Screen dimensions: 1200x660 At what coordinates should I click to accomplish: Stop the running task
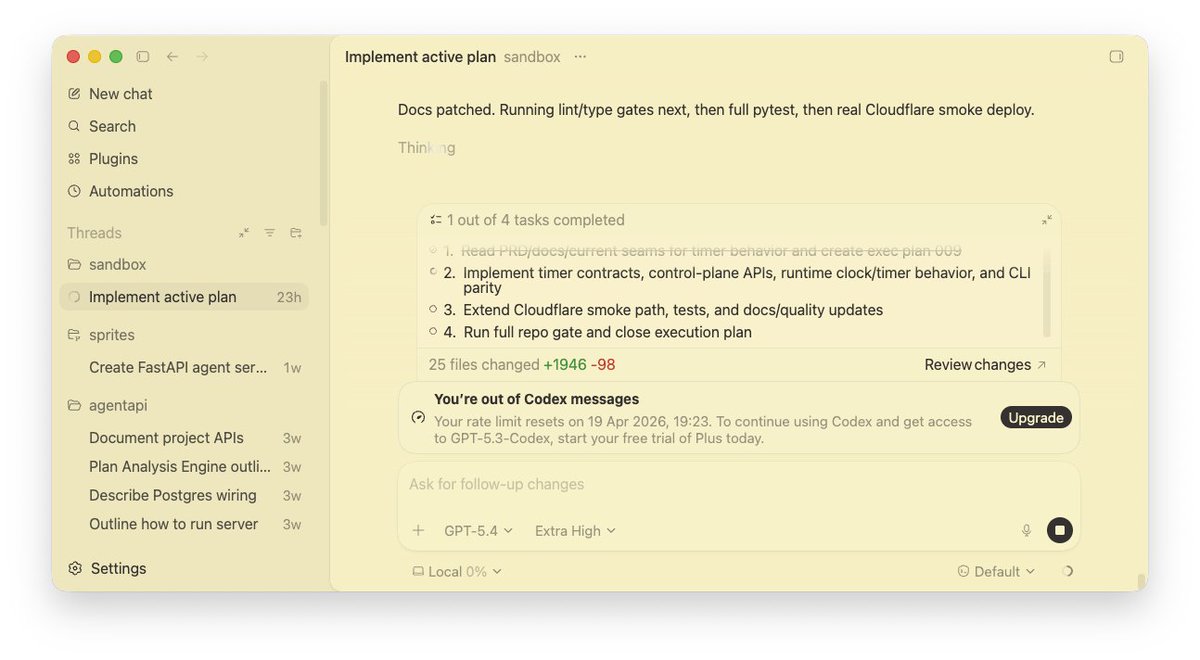[1060, 531]
